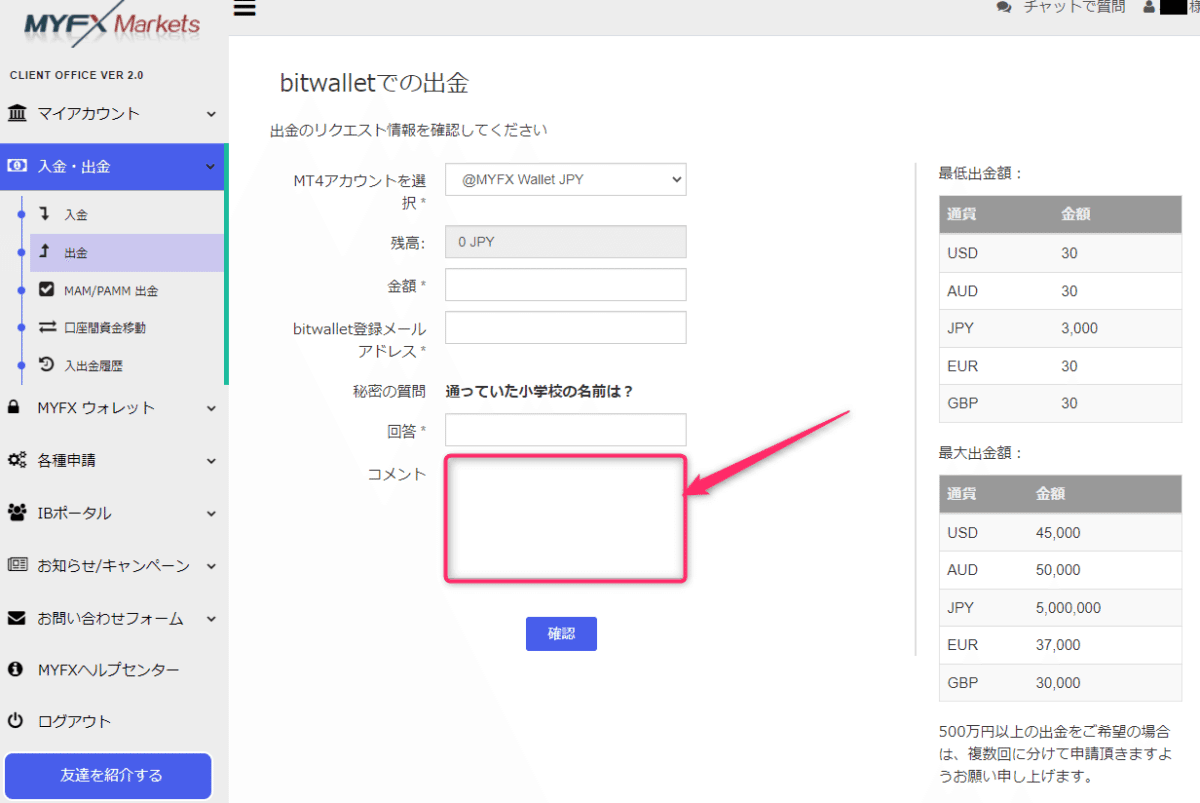Expand the MYFX ウォレット chevron
Screen dimensions: 1200x803
coord(211,408)
